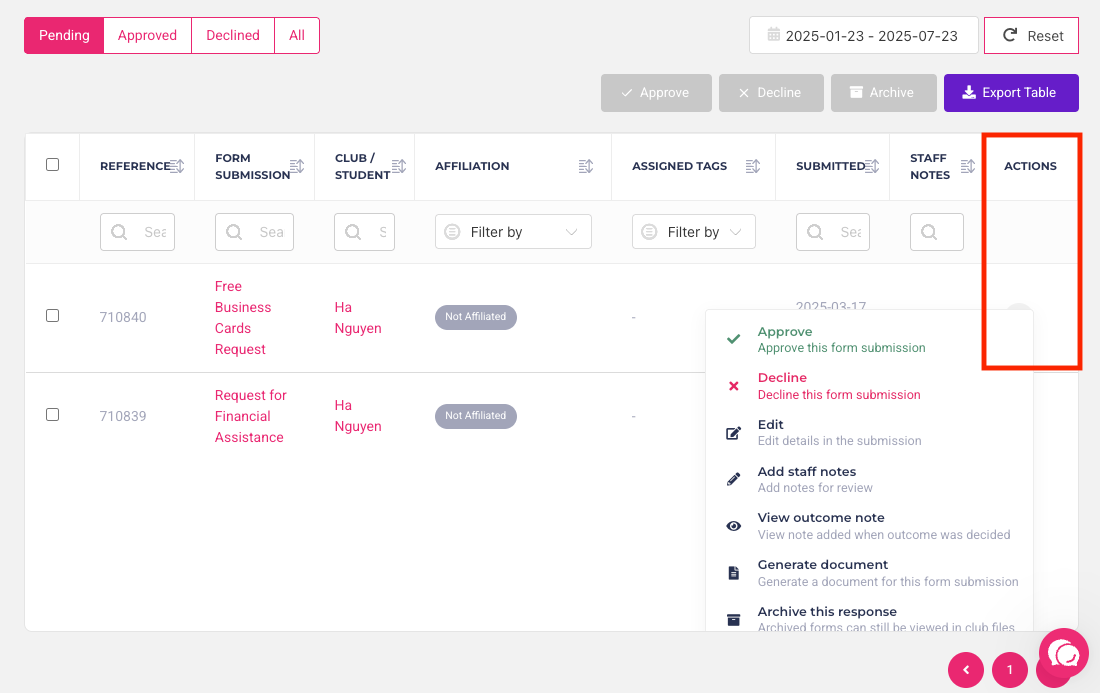Choose View outcome note menu item
This screenshot has width=1100, height=693.
coord(869,526)
